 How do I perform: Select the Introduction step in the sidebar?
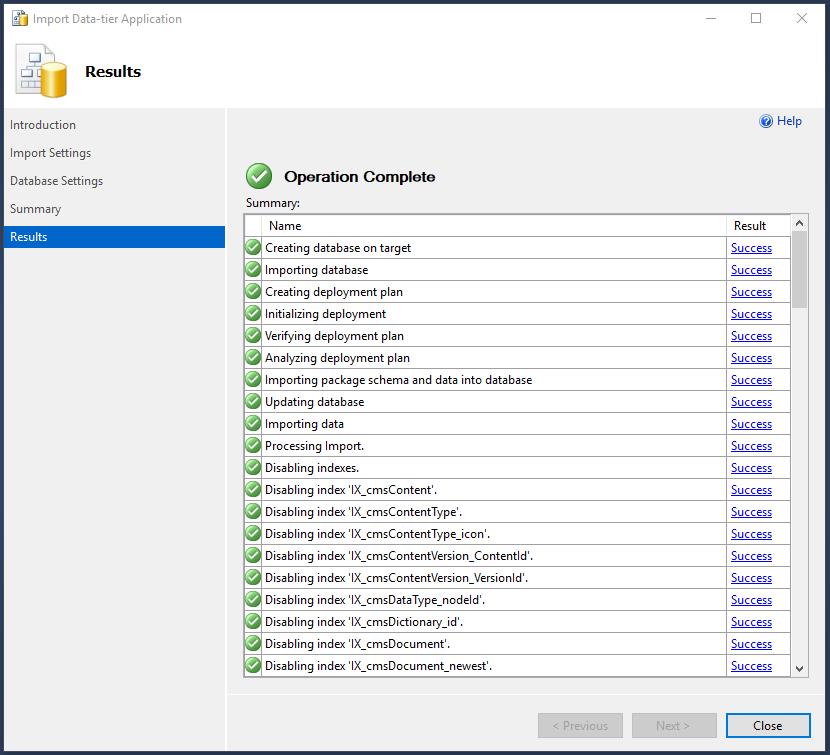[x=43, y=125]
